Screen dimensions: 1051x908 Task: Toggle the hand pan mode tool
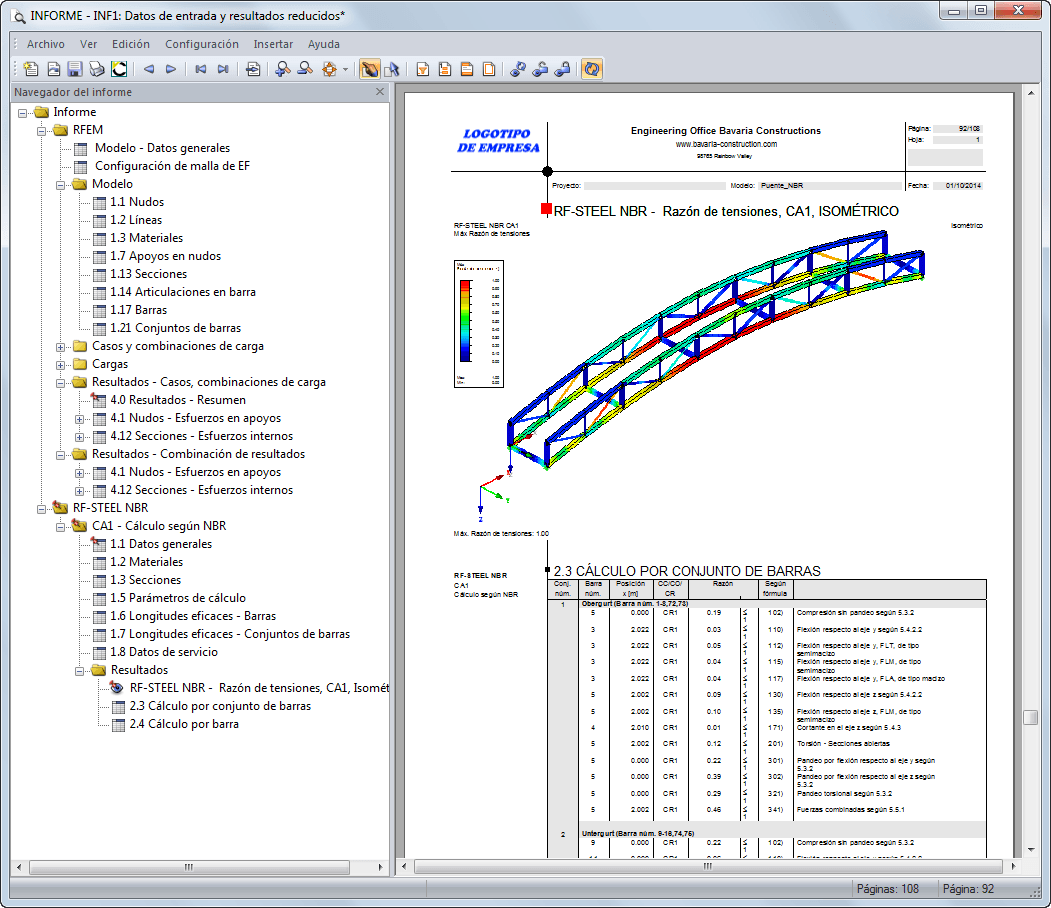(369, 69)
